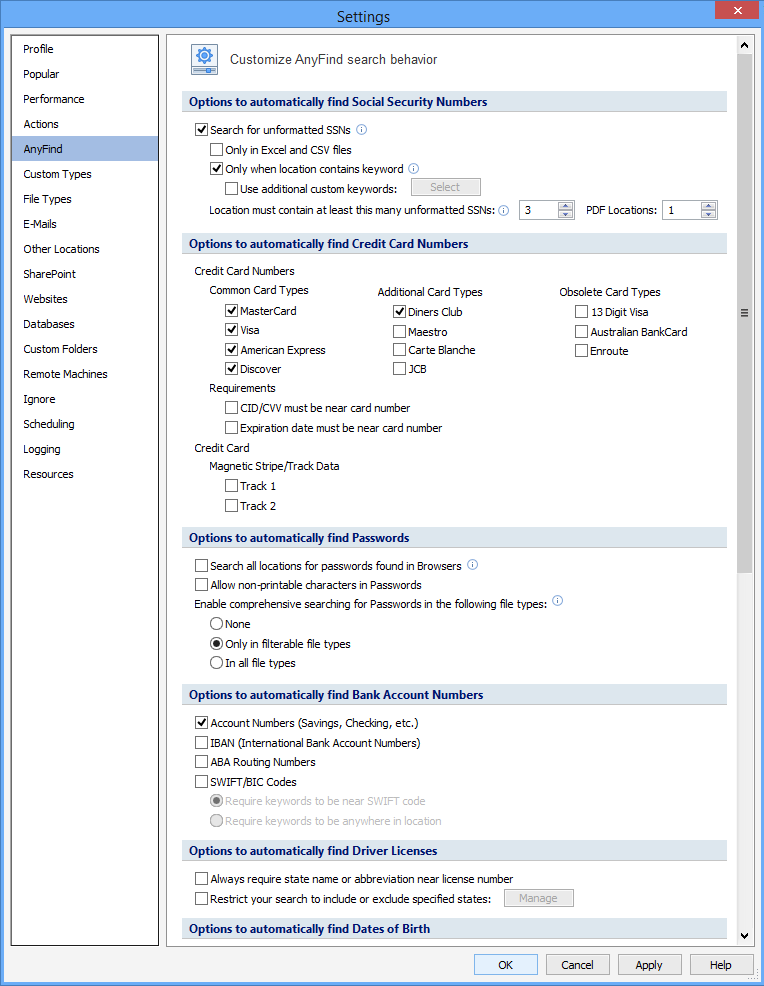Click the scrollbar up arrow
764x986 pixels.
tap(744, 45)
